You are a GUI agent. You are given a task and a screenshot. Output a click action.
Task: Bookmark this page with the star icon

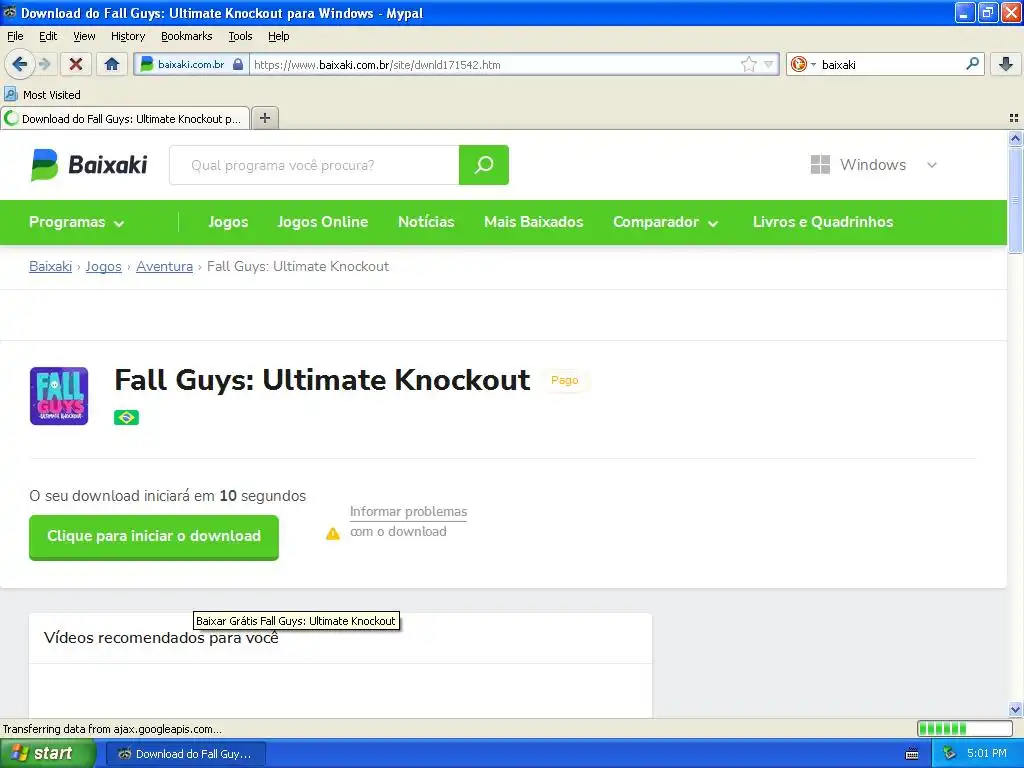pyautogui.click(x=748, y=64)
